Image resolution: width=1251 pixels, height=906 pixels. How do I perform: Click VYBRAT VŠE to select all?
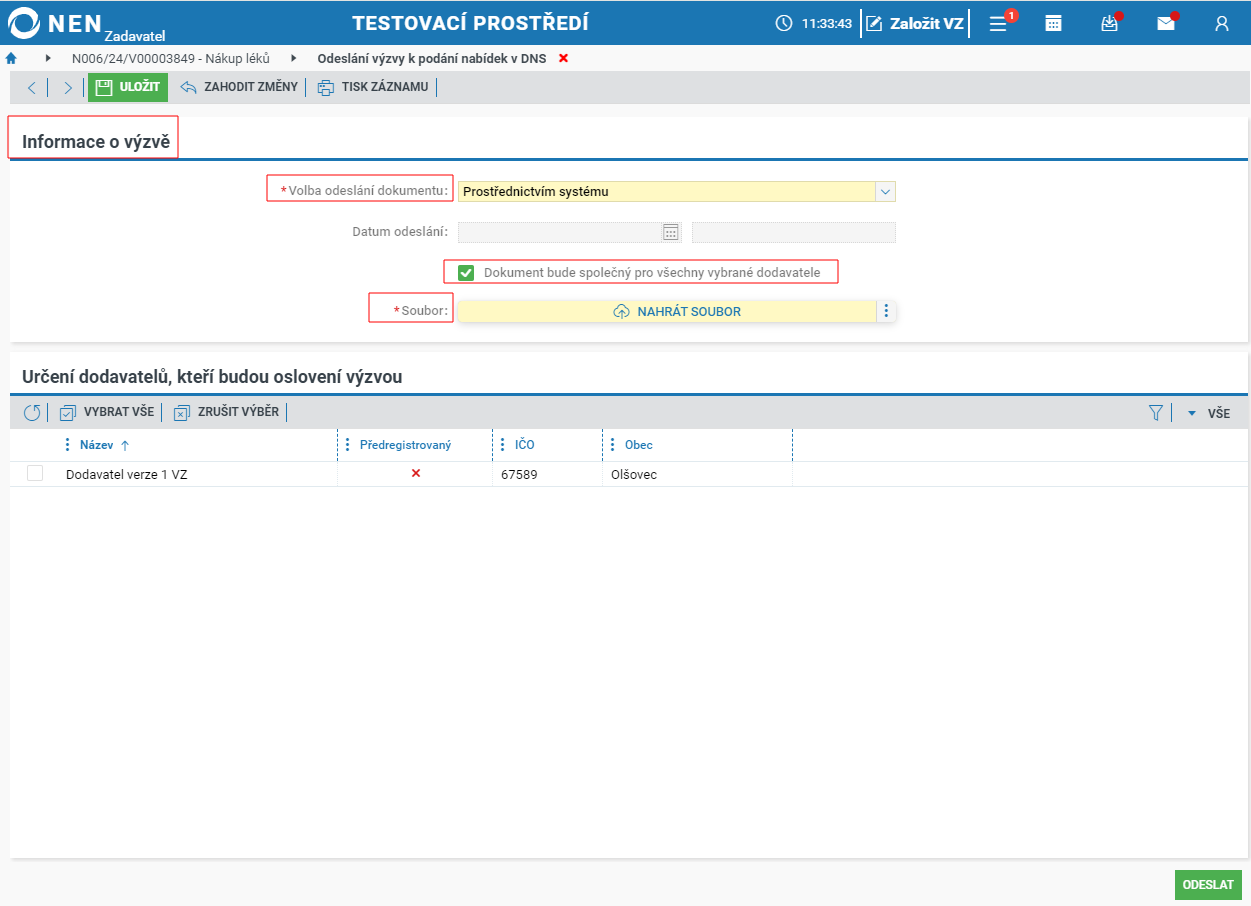pos(107,412)
